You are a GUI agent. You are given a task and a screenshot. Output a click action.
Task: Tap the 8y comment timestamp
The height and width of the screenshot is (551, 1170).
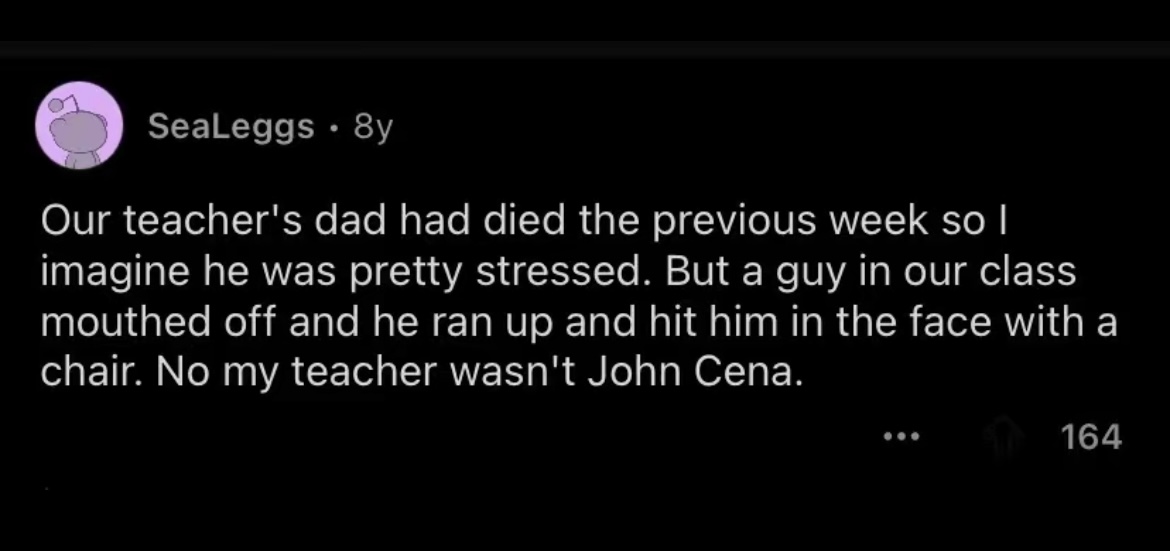(x=372, y=128)
